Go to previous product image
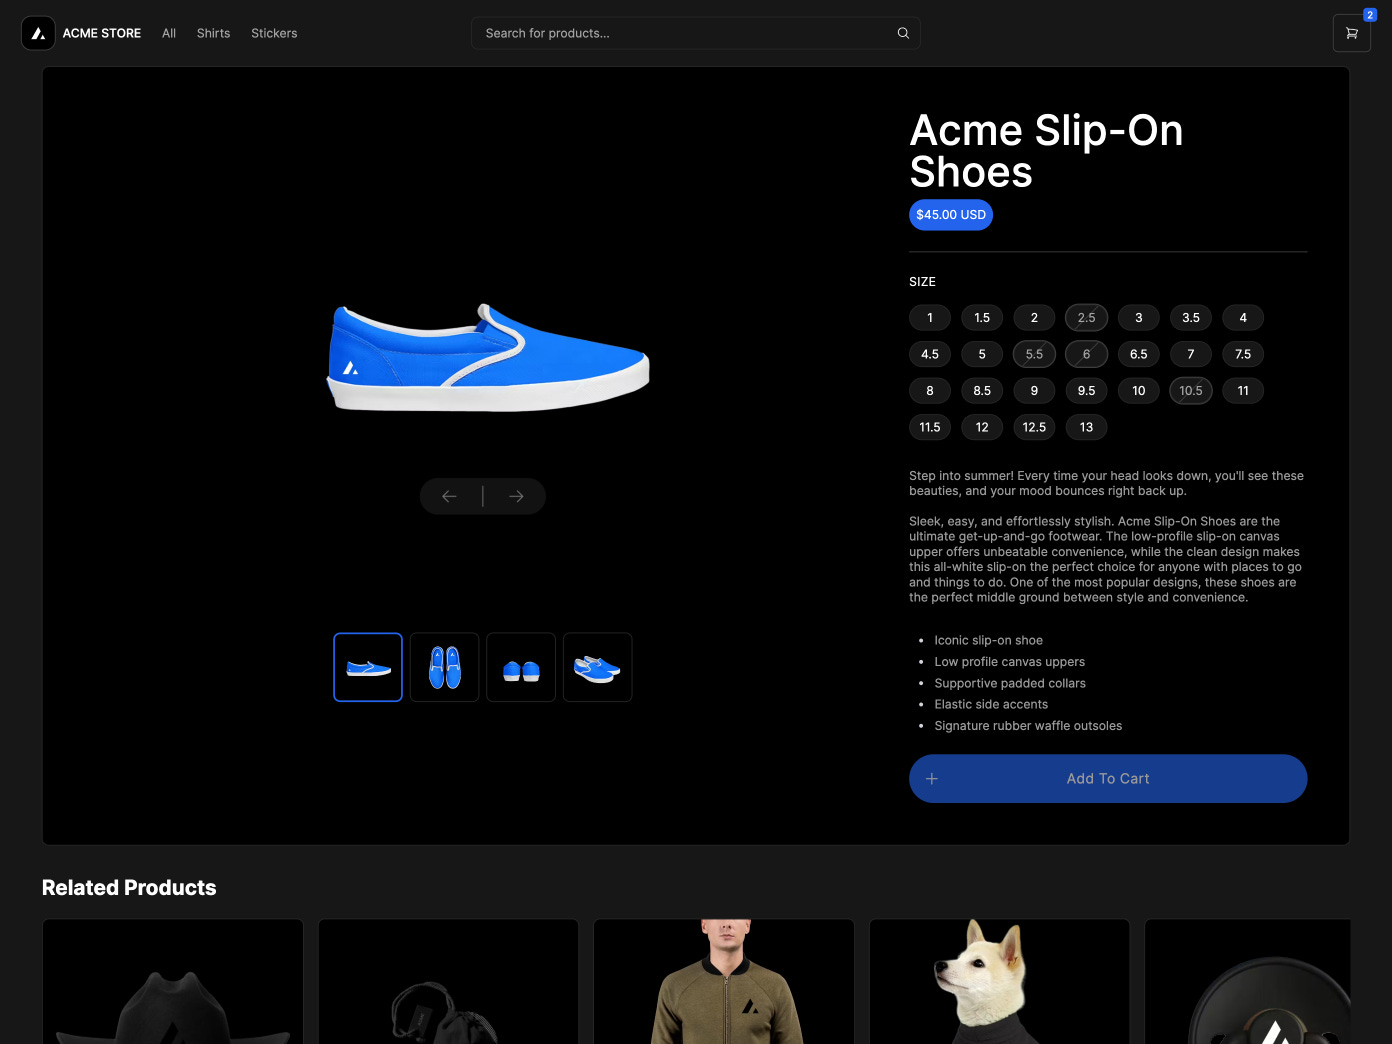This screenshot has width=1392, height=1044. tap(450, 496)
